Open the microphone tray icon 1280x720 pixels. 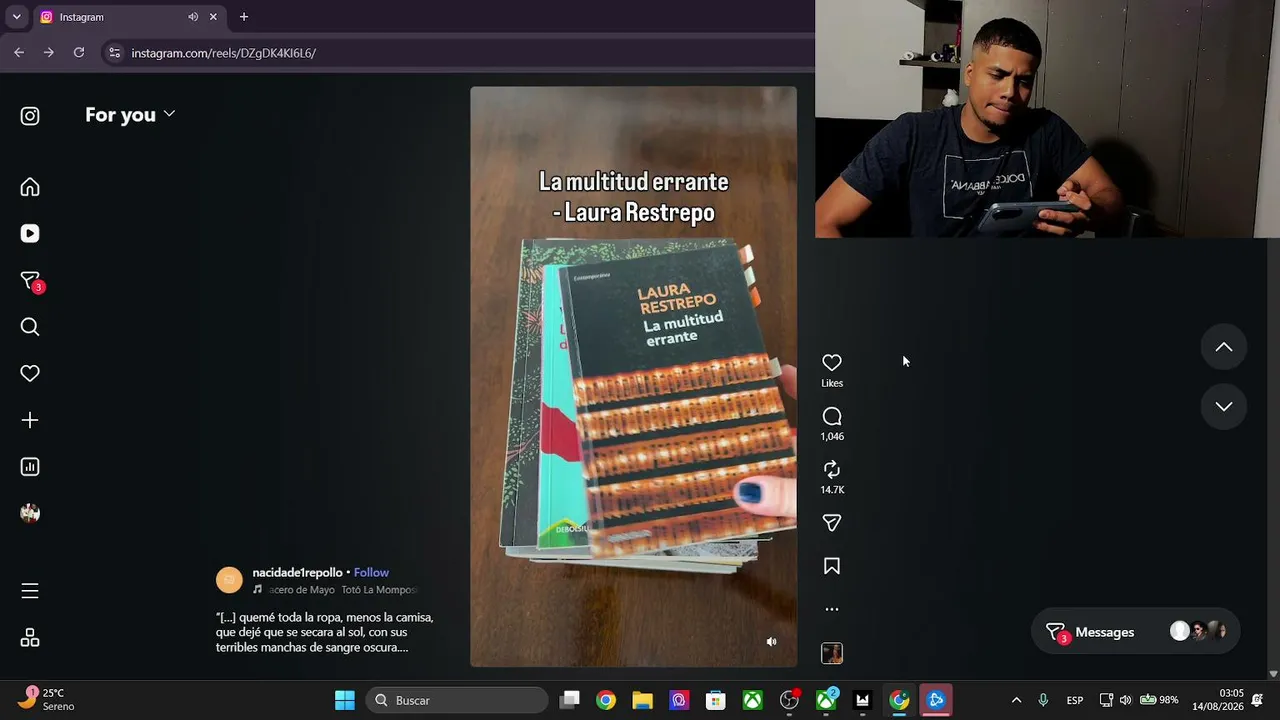(x=1043, y=700)
